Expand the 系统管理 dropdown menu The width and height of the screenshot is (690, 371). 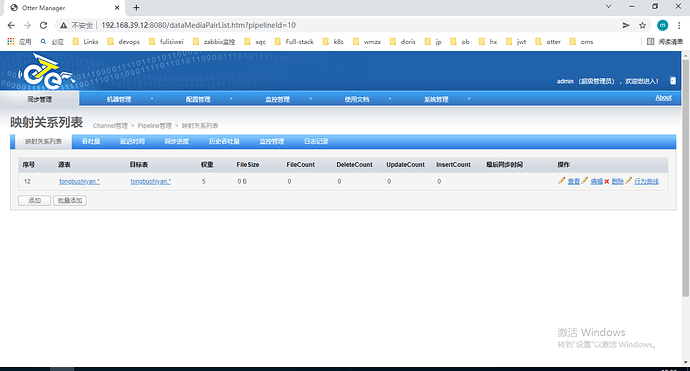pos(436,99)
